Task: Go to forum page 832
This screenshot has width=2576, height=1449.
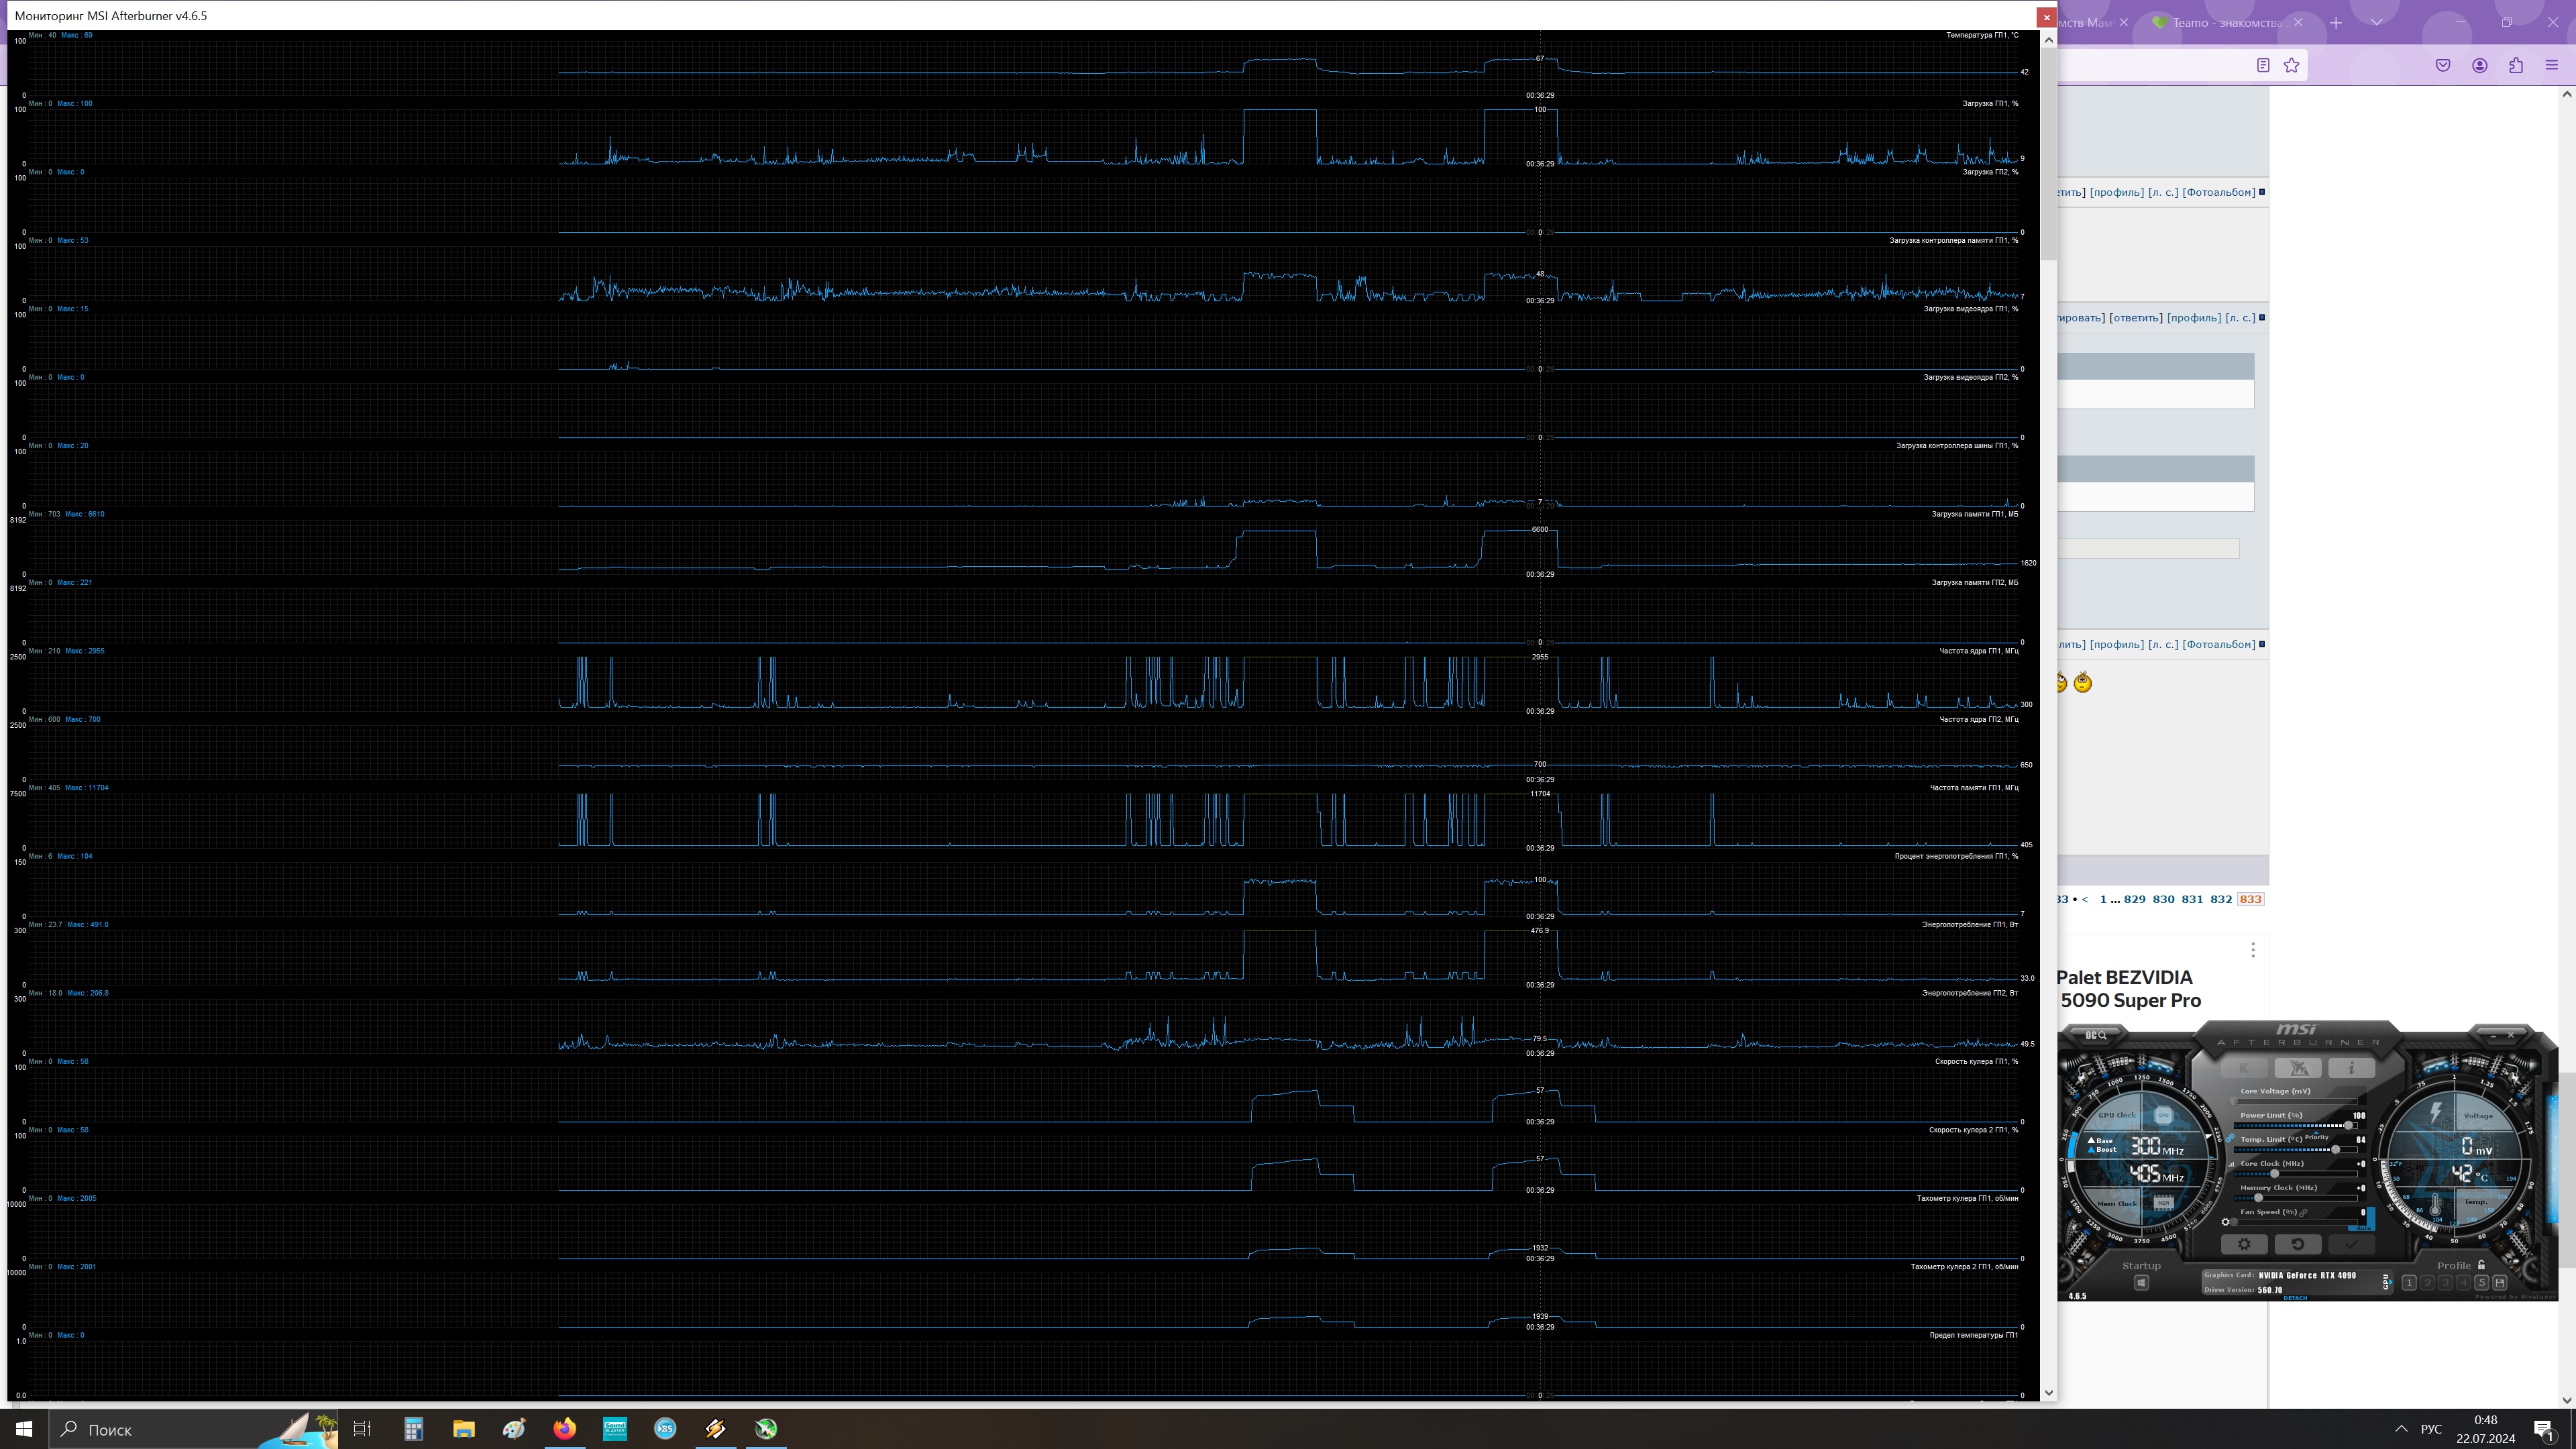Action: click(2221, 899)
